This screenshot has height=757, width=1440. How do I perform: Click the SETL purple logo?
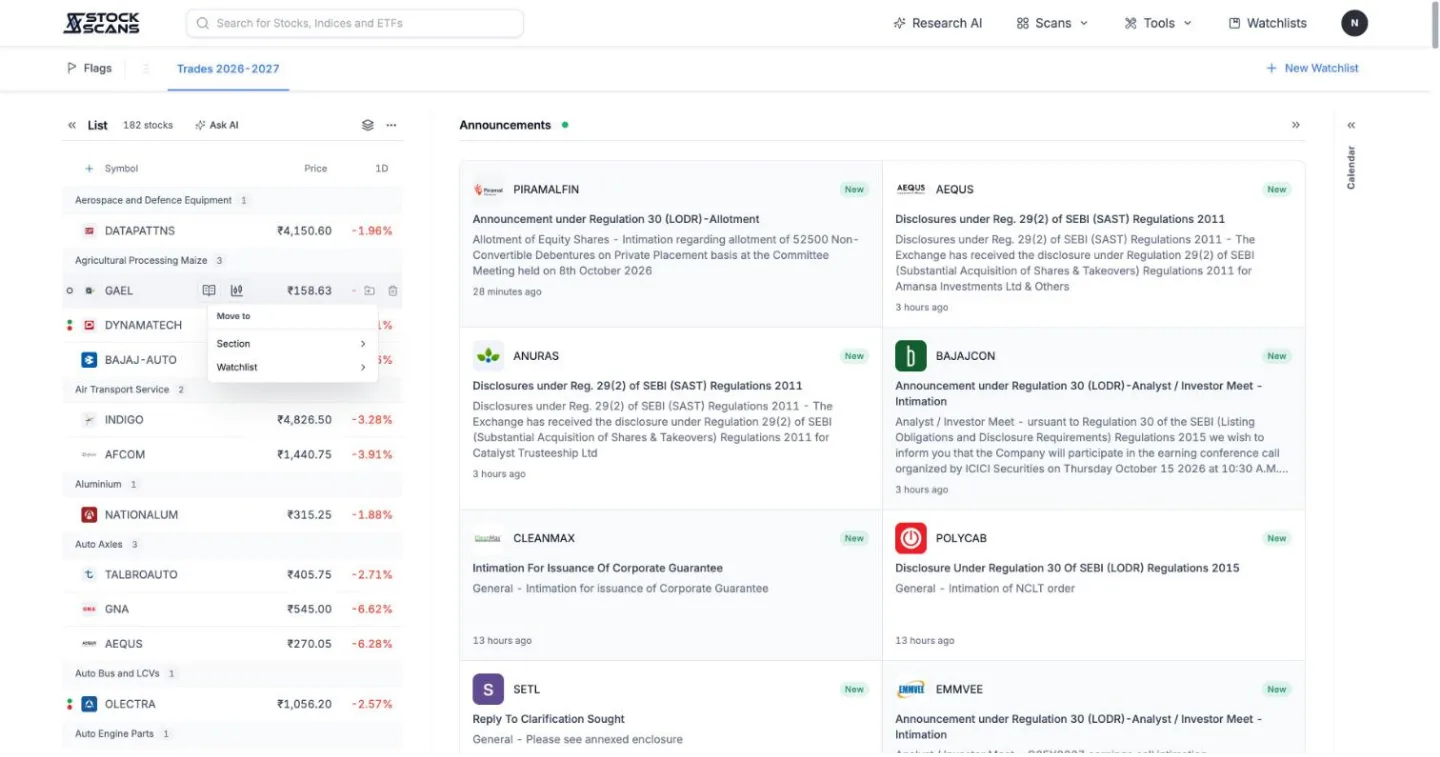pos(488,689)
